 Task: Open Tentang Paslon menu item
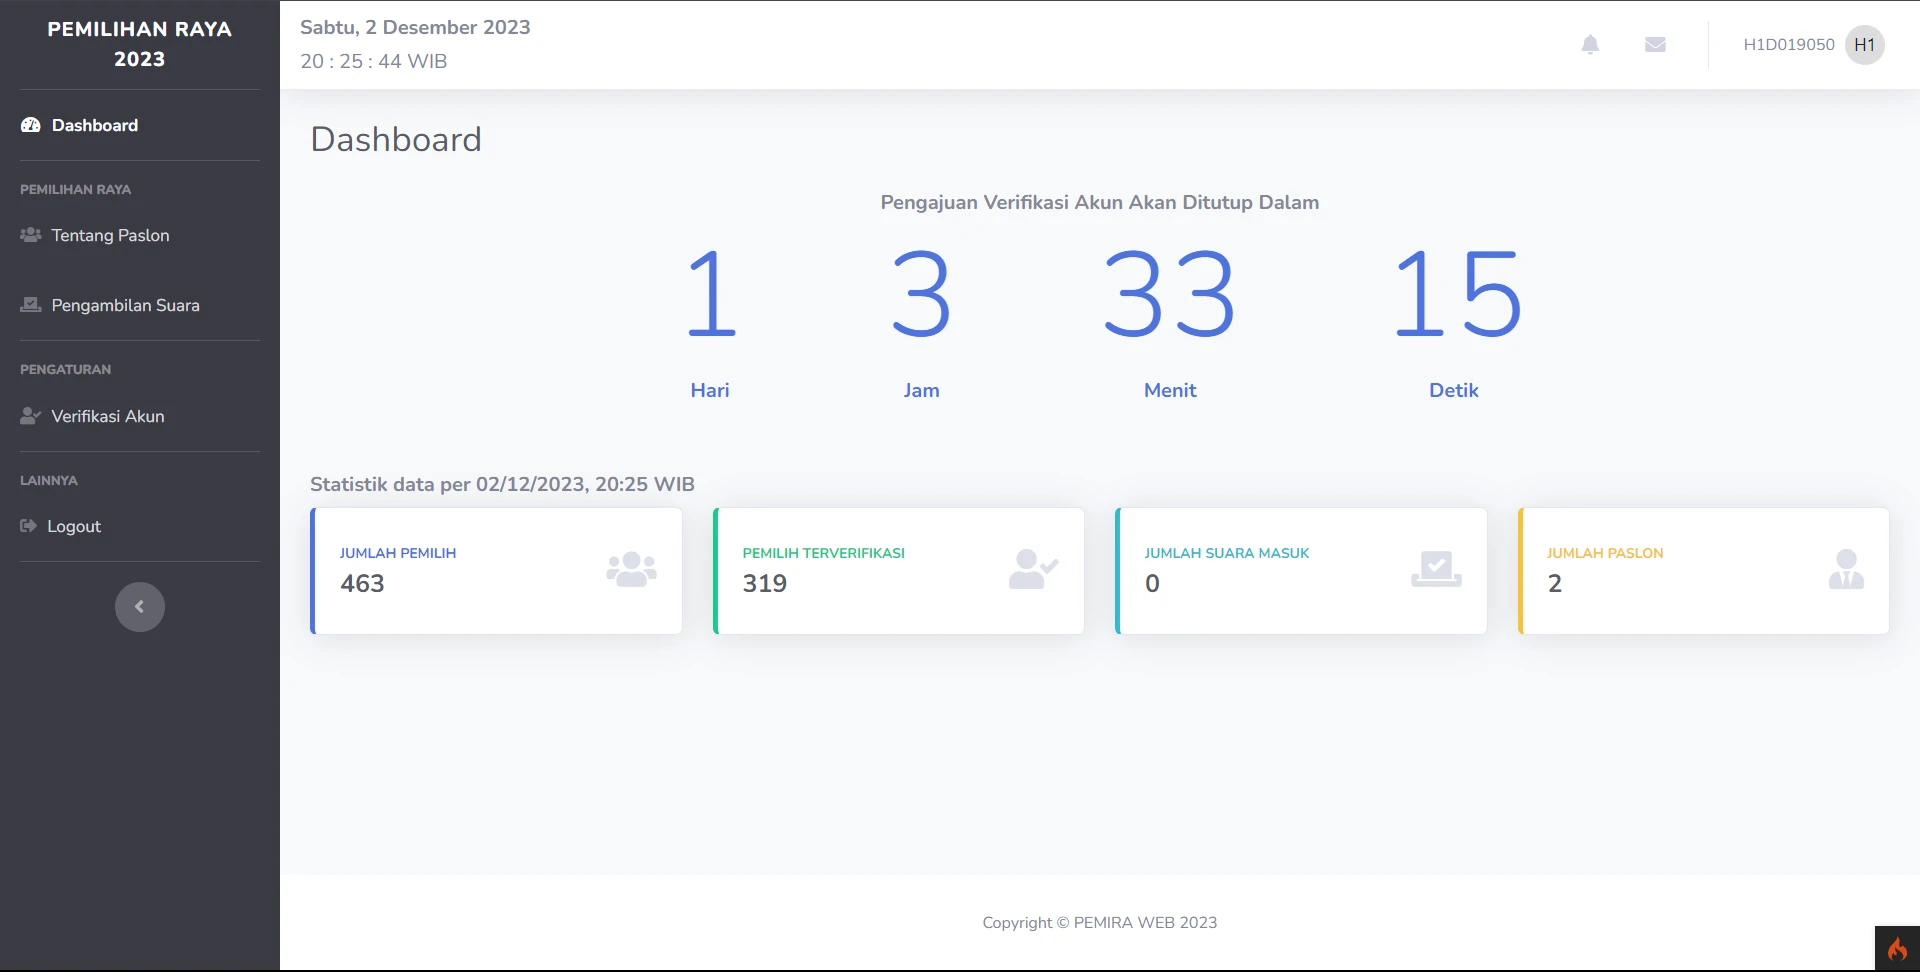[110, 235]
